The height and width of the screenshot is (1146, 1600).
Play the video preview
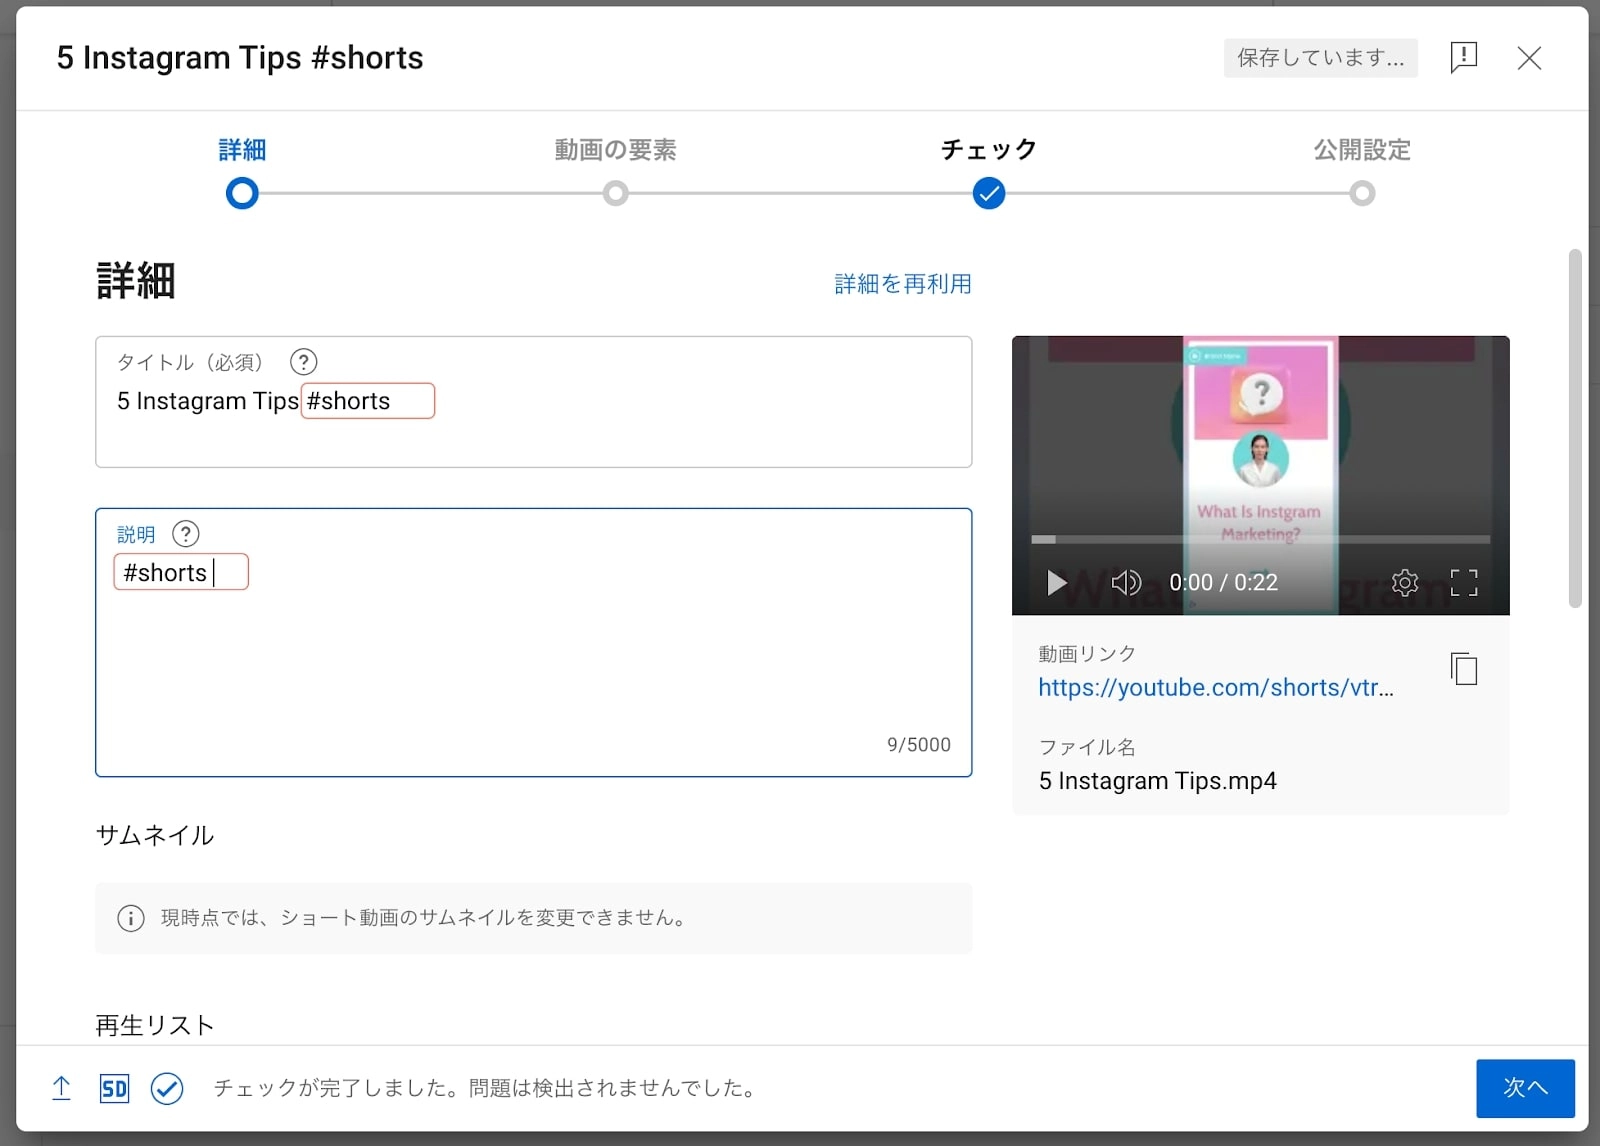coord(1056,582)
